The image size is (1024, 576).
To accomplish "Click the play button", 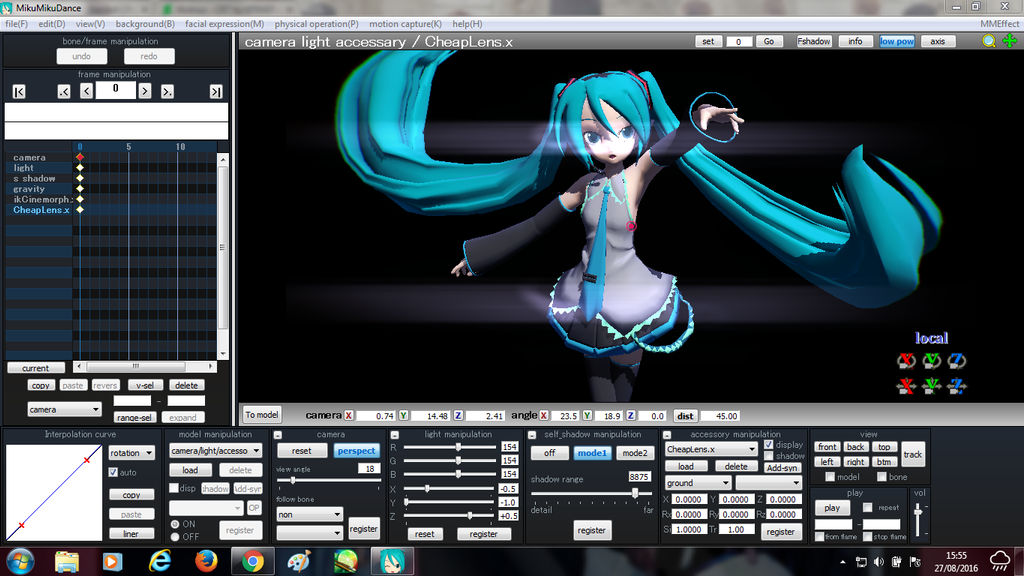I will (x=832, y=507).
